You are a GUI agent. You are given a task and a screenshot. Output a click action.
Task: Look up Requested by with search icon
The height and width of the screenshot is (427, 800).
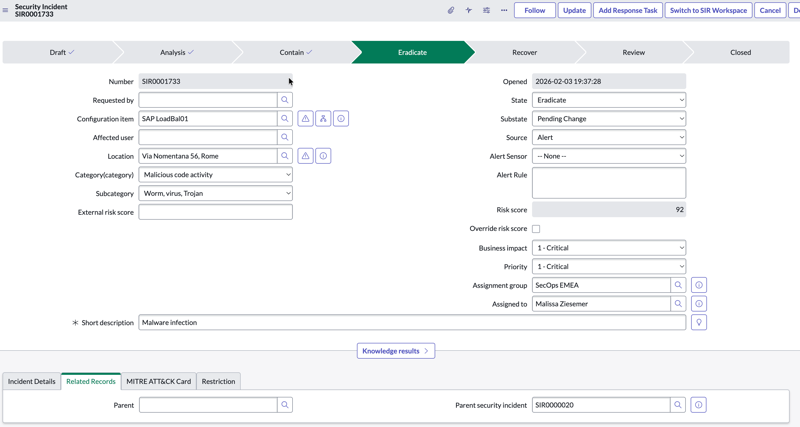point(285,100)
